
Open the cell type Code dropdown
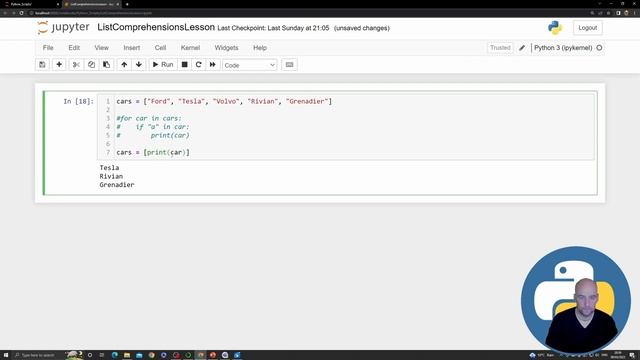[x=249, y=65]
